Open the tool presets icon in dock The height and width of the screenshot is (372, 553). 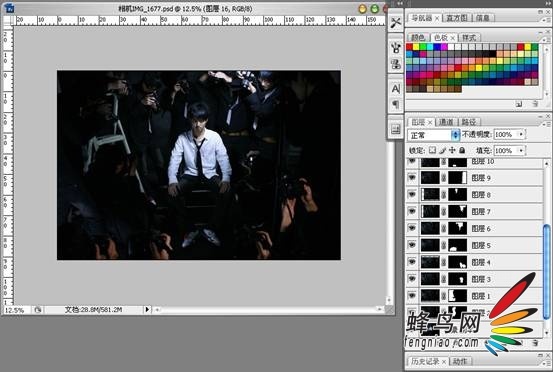[396, 23]
